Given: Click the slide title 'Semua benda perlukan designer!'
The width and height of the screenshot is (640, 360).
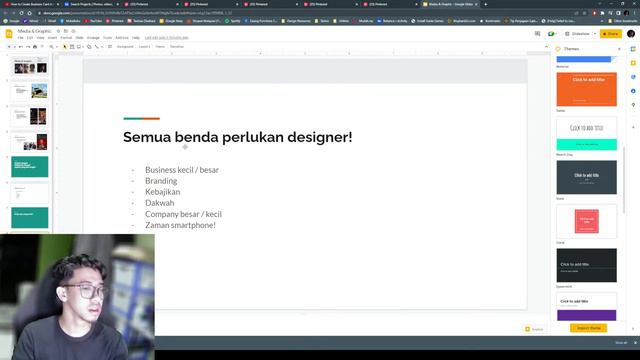Looking at the screenshot, I should coord(238,137).
